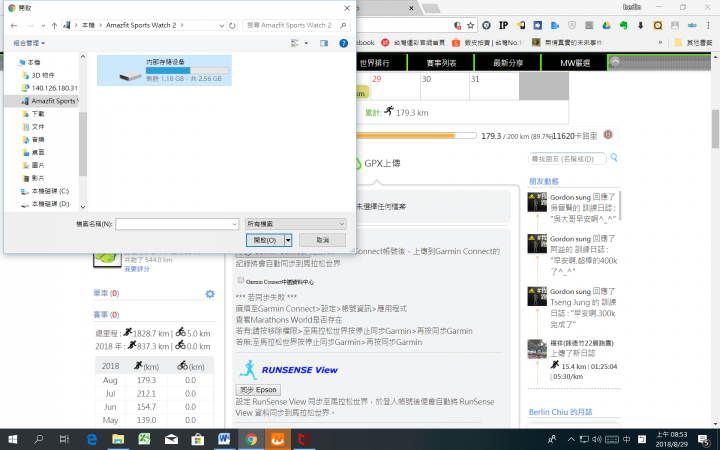720x450 pixels.
Task: Toggle the preview pane in file dialog
Action: 324,43
